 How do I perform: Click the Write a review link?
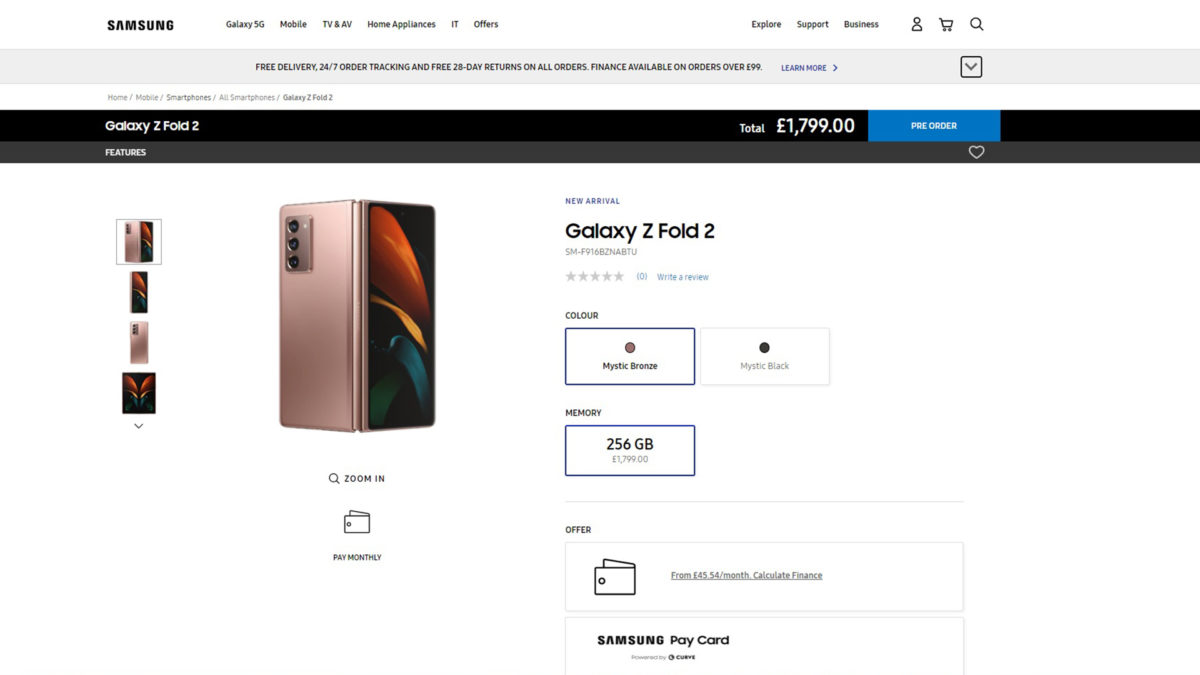[x=683, y=277]
